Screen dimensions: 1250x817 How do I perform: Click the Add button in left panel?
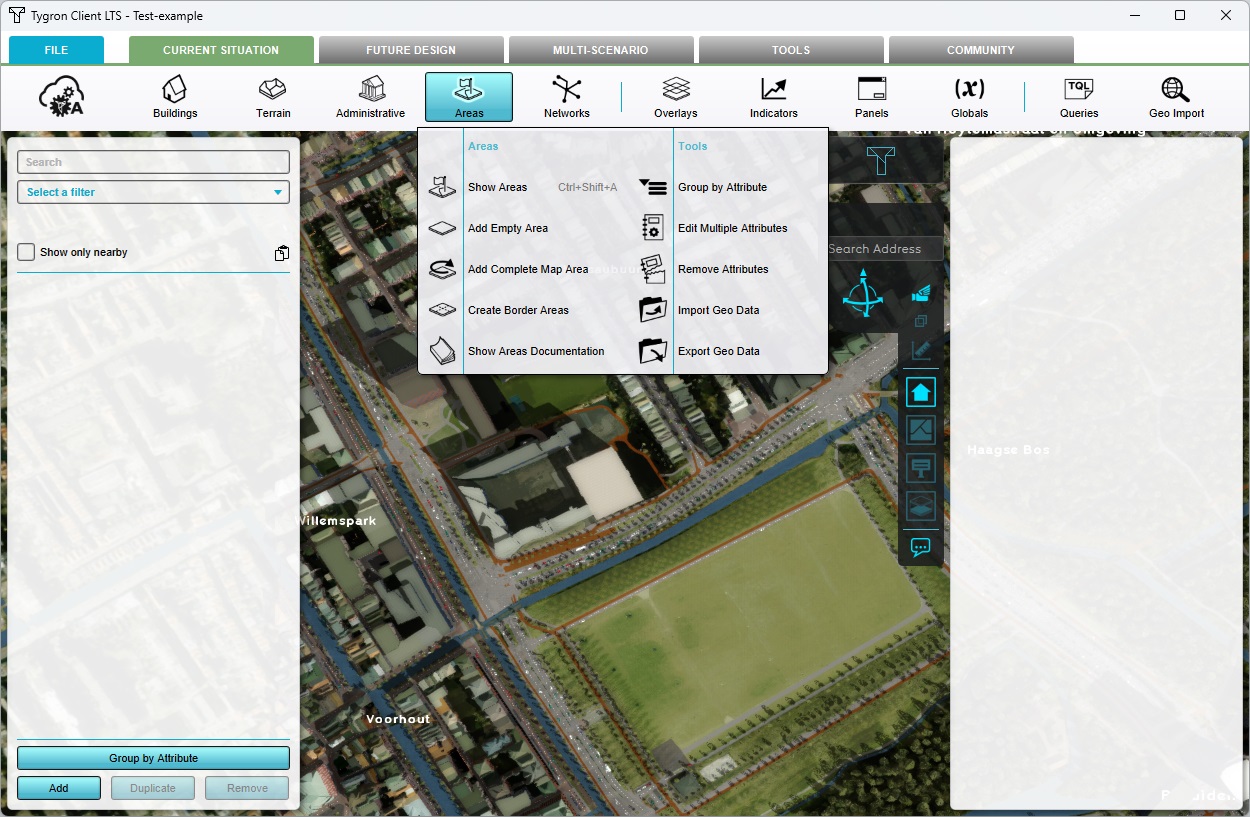point(59,788)
